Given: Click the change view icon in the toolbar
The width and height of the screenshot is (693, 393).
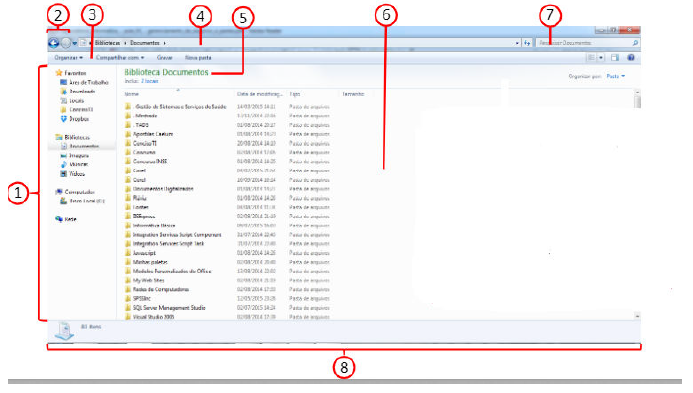Looking at the screenshot, I should point(591,57).
